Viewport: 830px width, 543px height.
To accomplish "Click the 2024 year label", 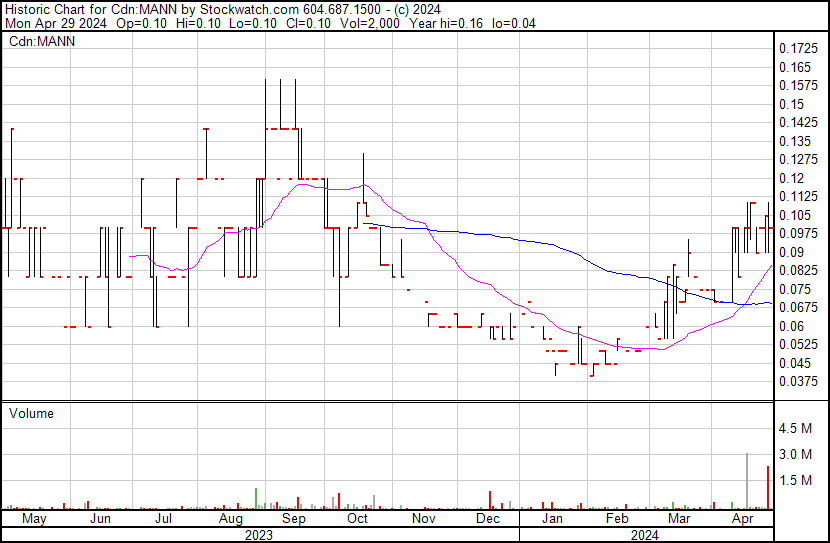I will (x=645, y=535).
